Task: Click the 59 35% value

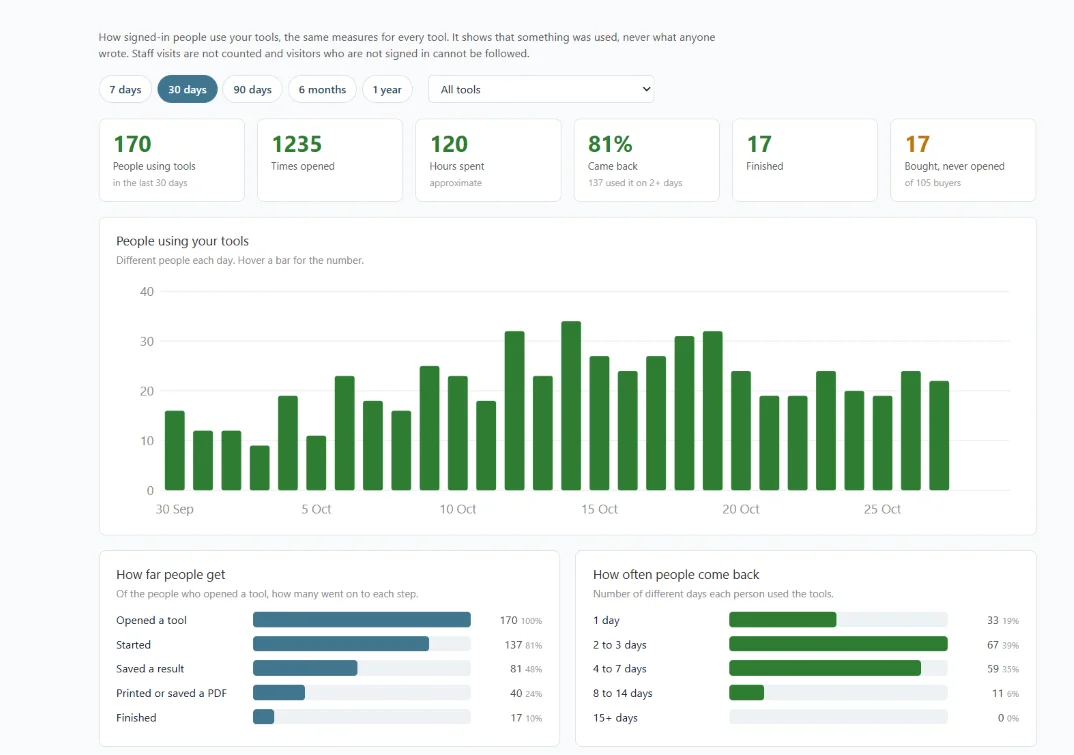Action: click(1003, 669)
